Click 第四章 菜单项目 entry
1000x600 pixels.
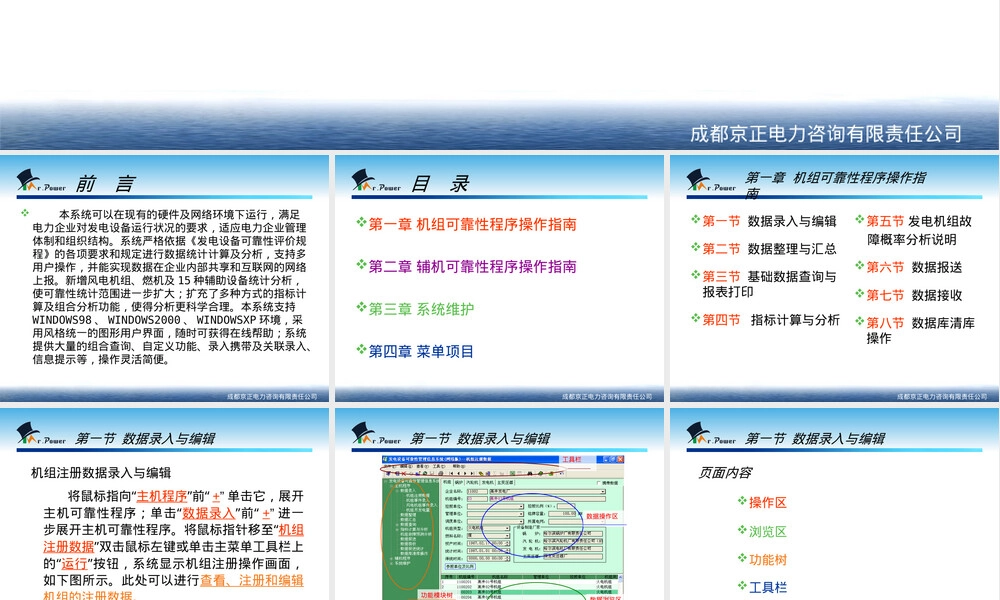click(421, 351)
